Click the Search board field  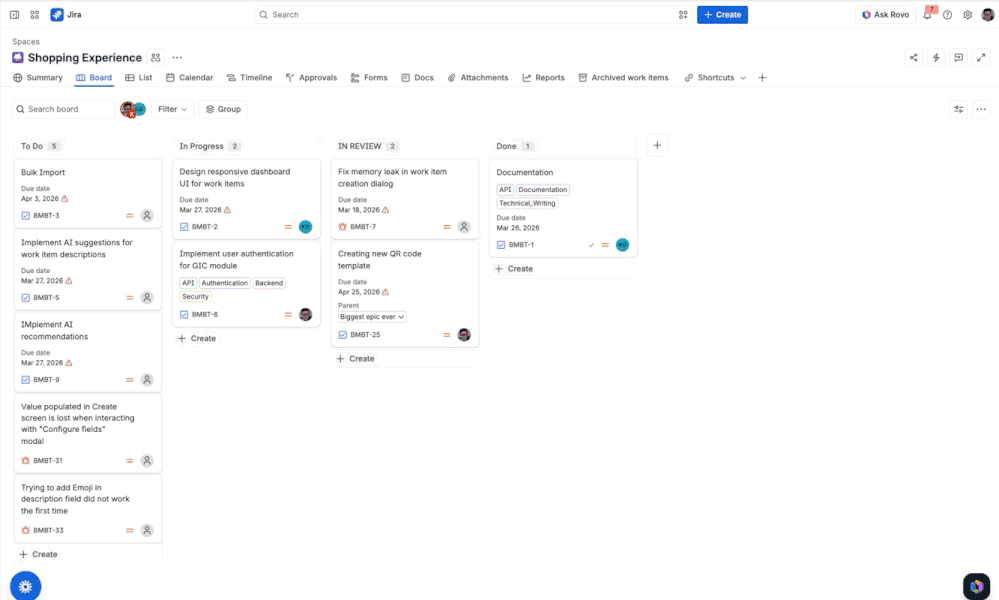coord(64,109)
